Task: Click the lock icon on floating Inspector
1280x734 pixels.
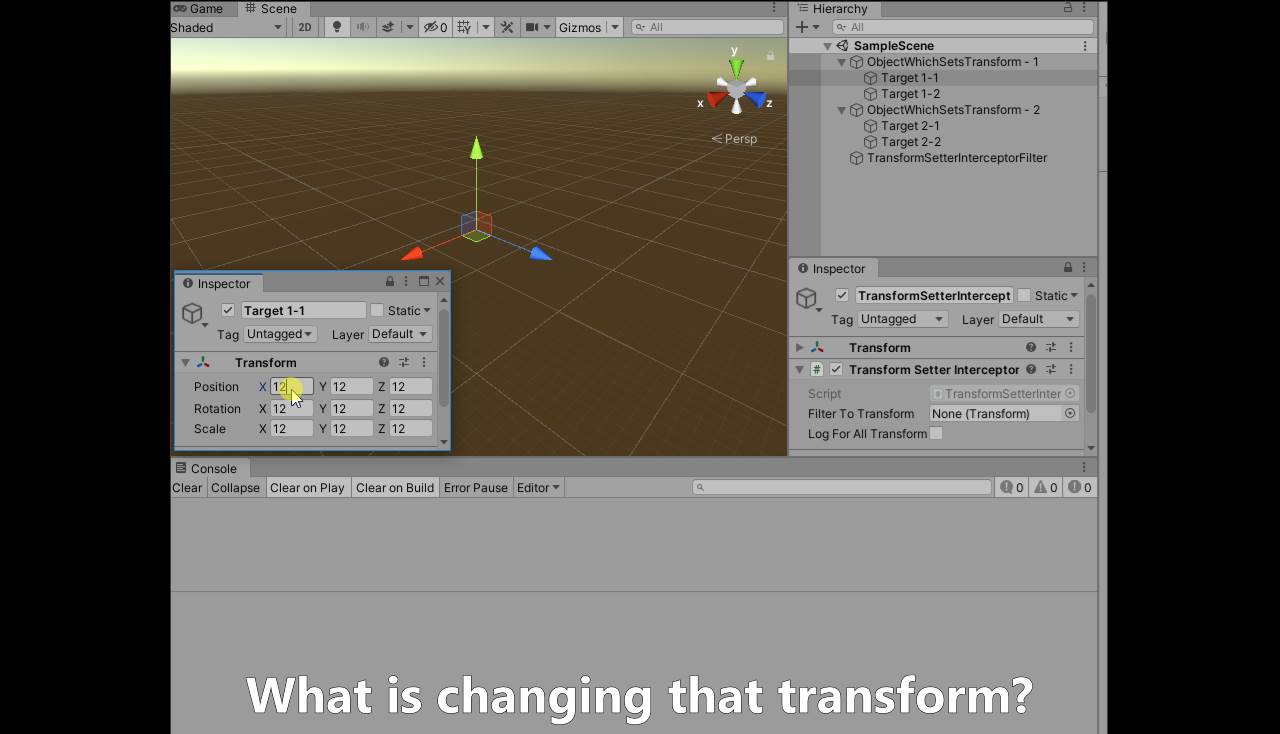Action: point(390,282)
